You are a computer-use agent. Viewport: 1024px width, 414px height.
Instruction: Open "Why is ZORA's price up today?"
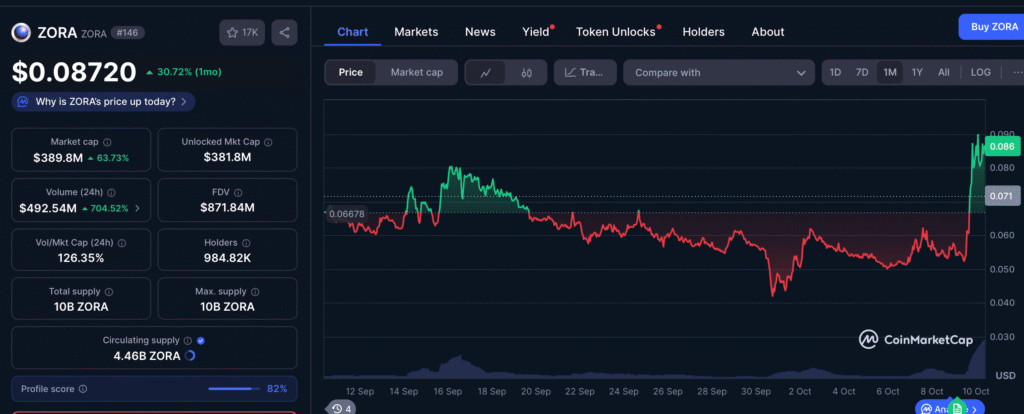(x=104, y=102)
